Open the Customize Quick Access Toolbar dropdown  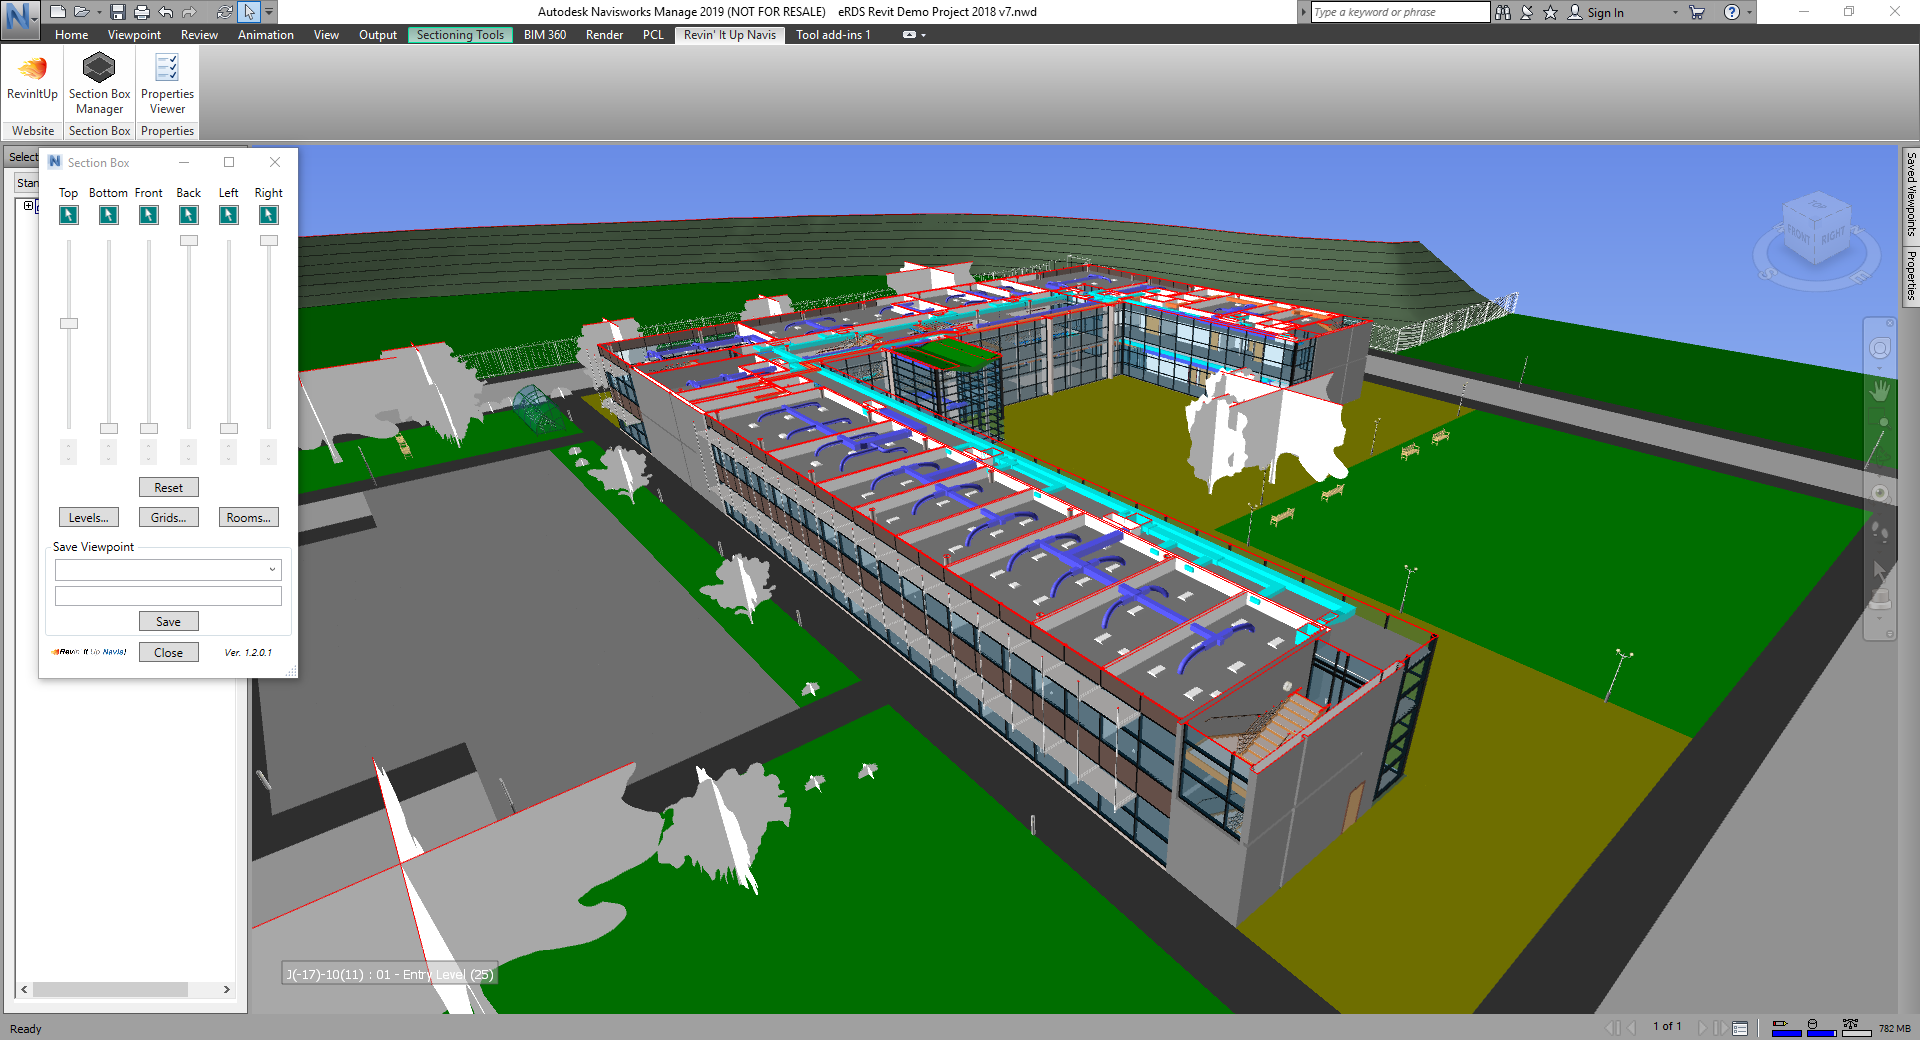269,12
